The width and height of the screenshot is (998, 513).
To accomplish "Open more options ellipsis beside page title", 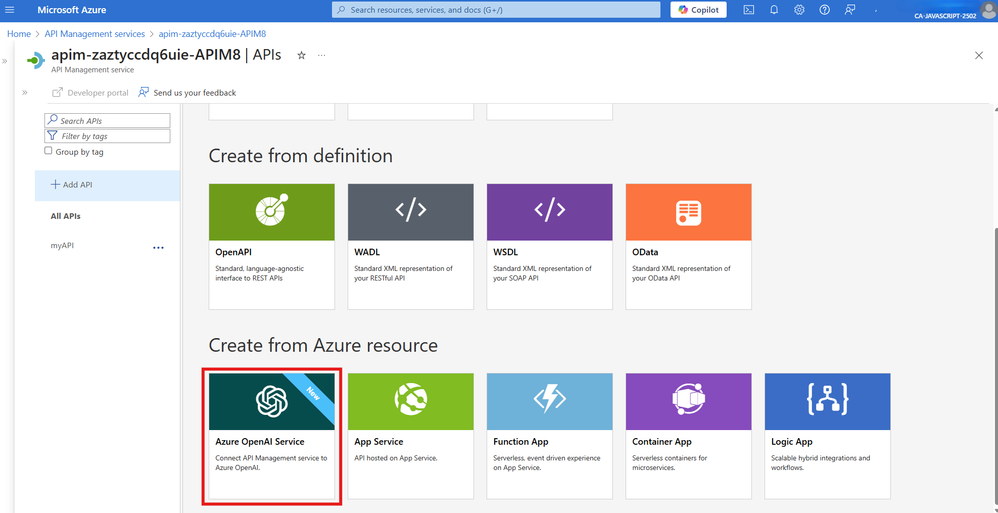I will pos(321,56).
